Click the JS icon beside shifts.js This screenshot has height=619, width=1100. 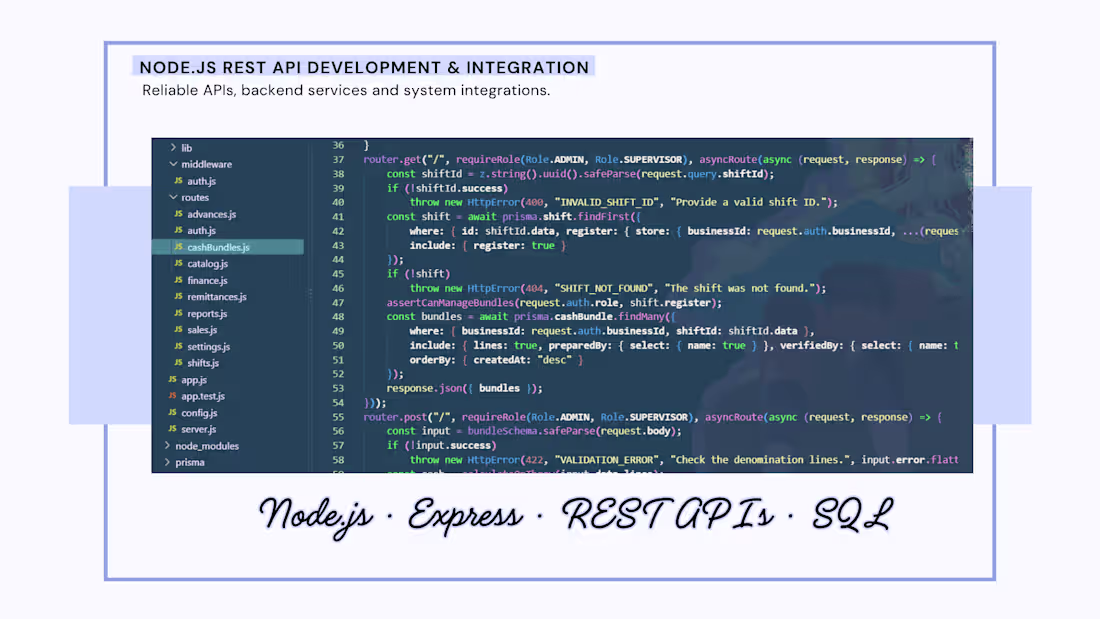coord(178,362)
